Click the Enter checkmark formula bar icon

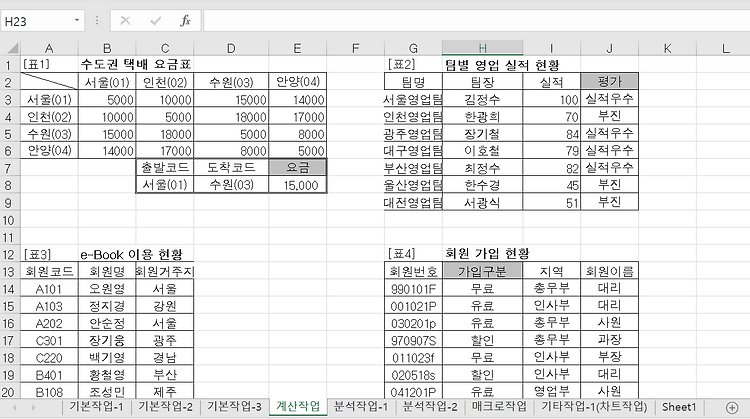(x=155, y=21)
